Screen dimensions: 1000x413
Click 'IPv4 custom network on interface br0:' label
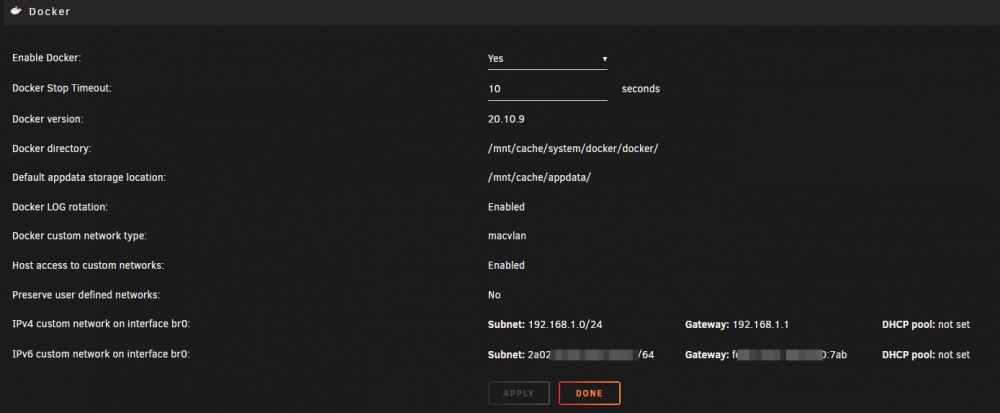[101, 324]
